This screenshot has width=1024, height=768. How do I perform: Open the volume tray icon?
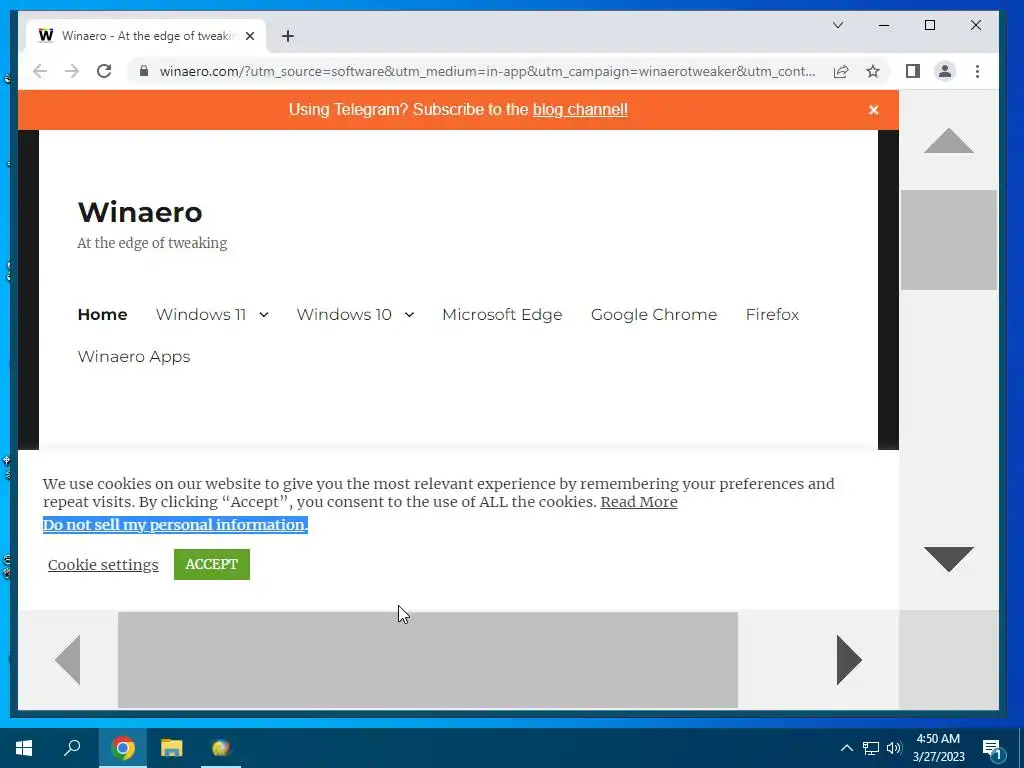pyautogui.click(x=894, y=748)
